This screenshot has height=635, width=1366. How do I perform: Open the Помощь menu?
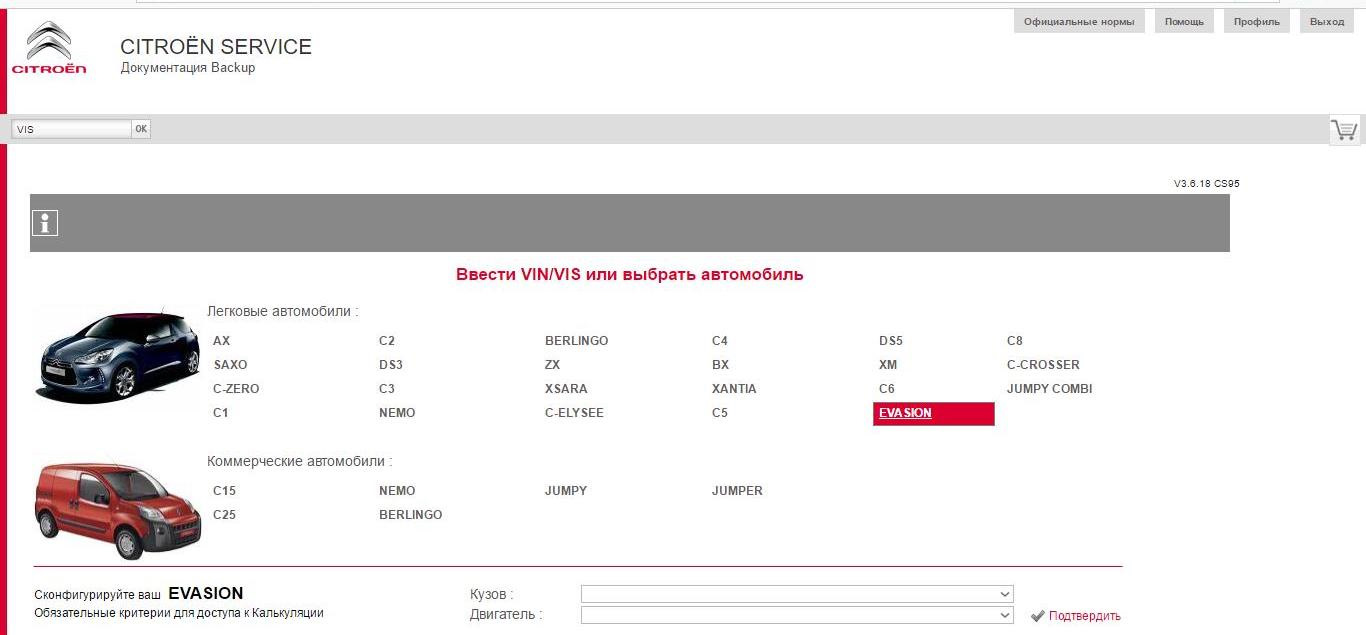(x=1184, y=21)
